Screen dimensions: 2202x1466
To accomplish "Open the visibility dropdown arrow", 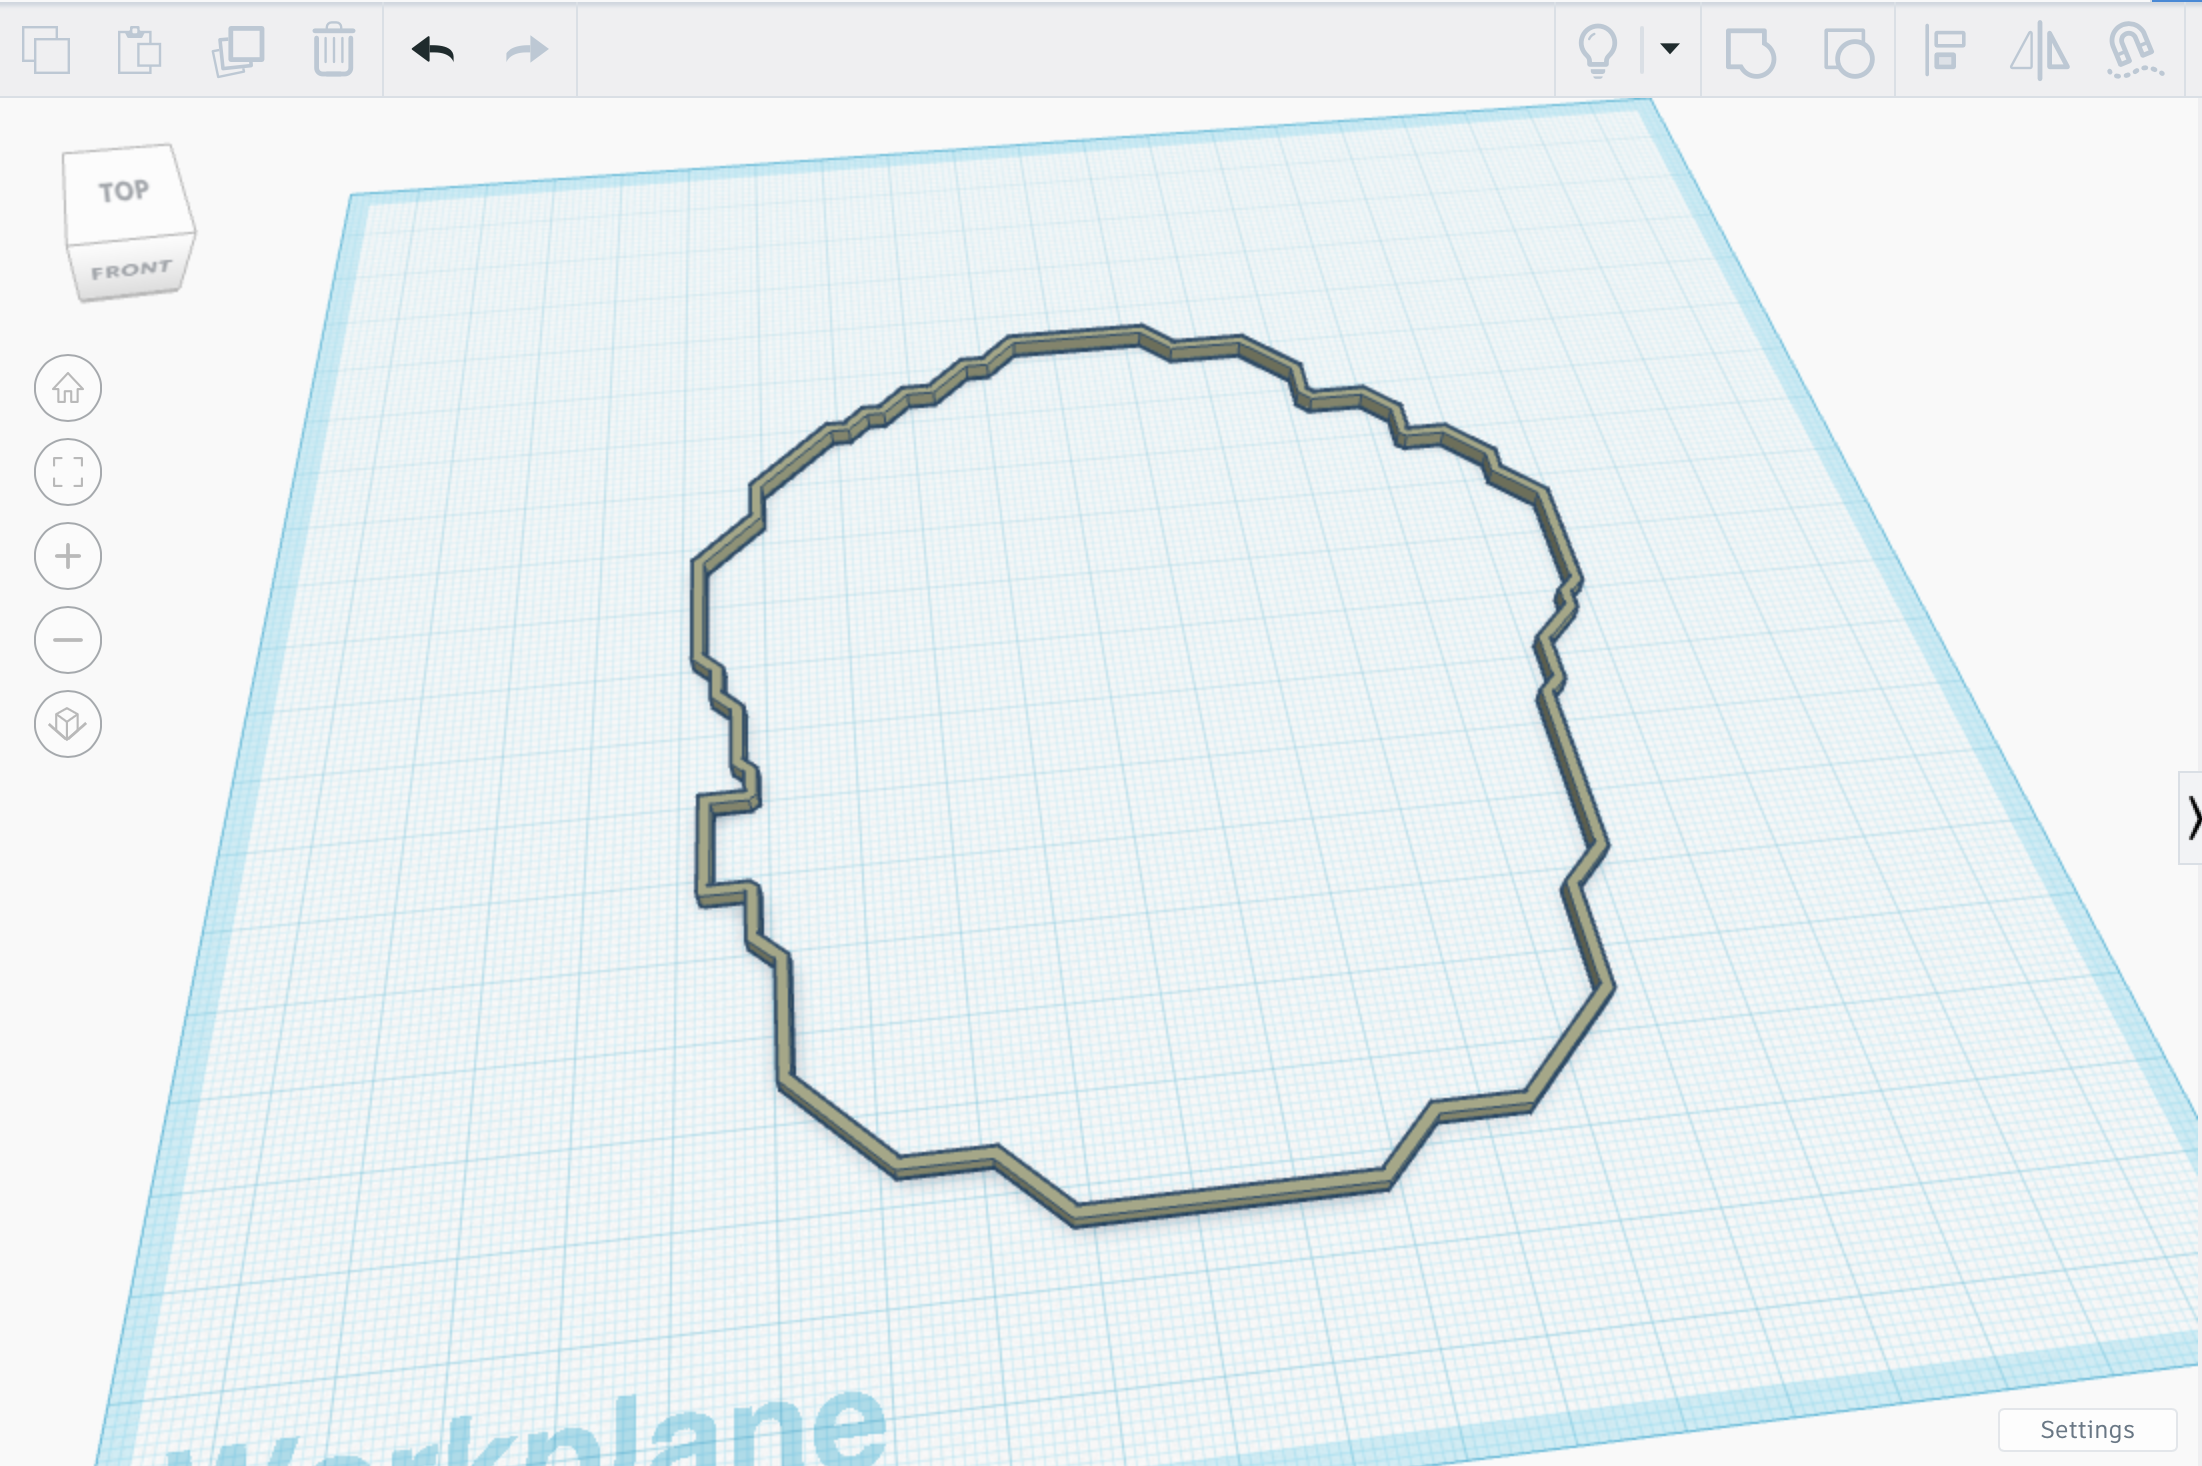I will [x=1669, y=48].
